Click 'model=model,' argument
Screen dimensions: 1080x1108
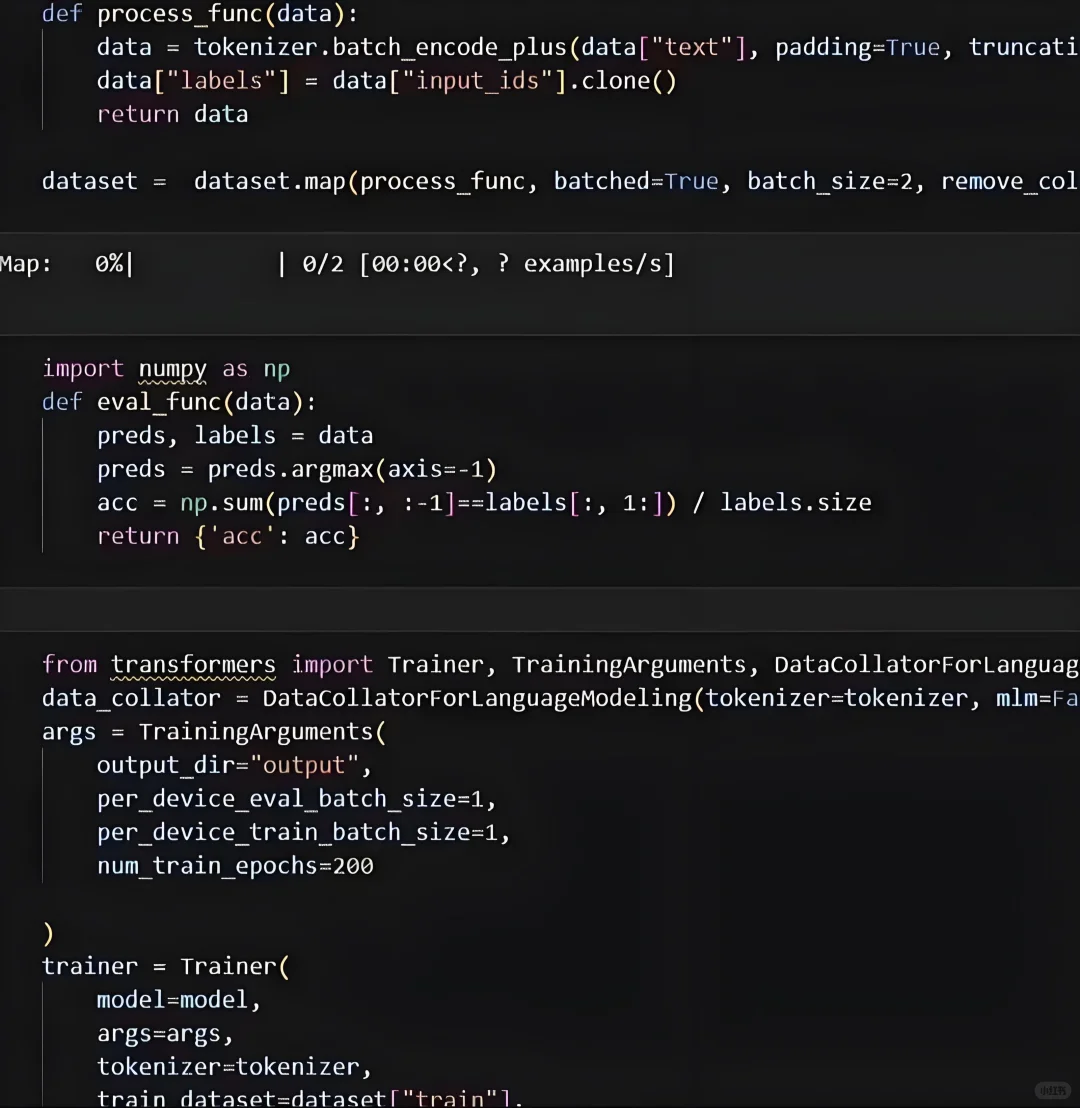click(x=179, y=1000)
